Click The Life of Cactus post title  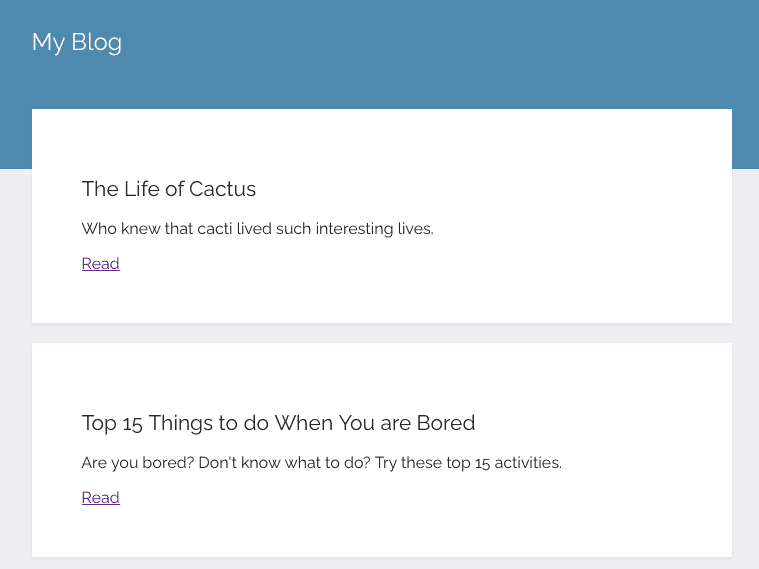[x=169, y=189]
